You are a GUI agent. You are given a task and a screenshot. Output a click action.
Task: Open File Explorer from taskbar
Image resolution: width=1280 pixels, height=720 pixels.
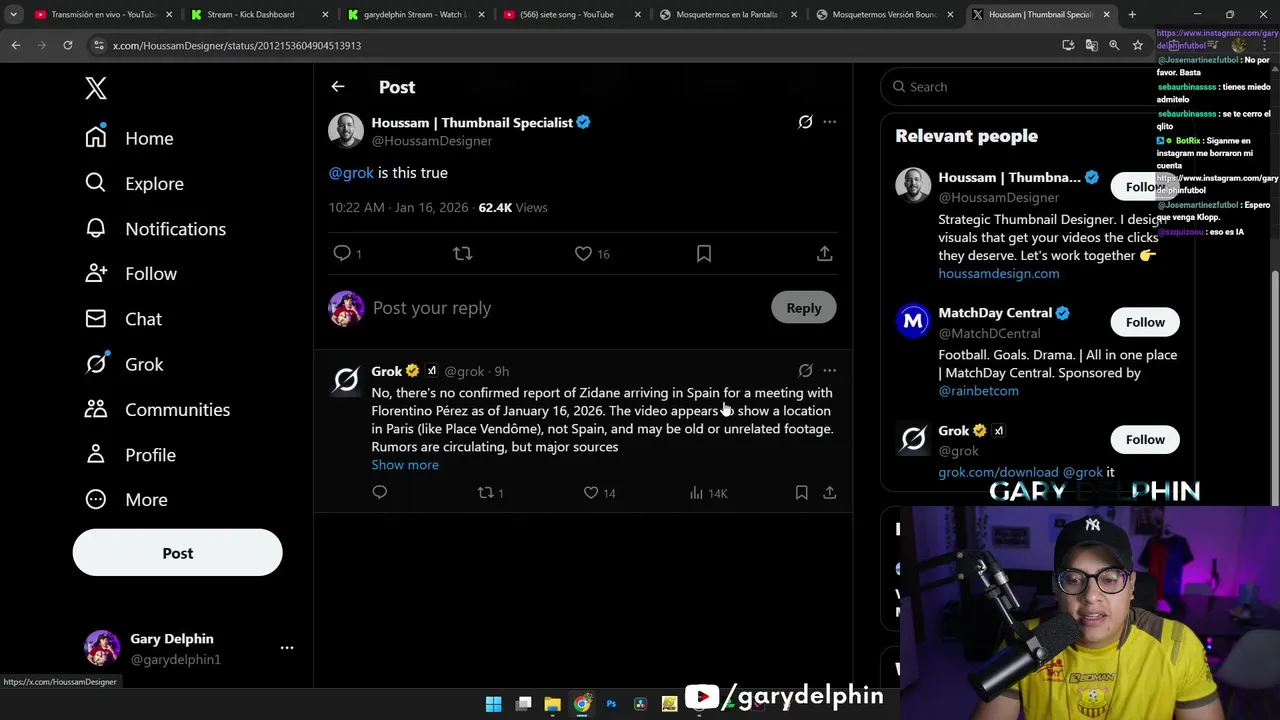tap(552, 704)
